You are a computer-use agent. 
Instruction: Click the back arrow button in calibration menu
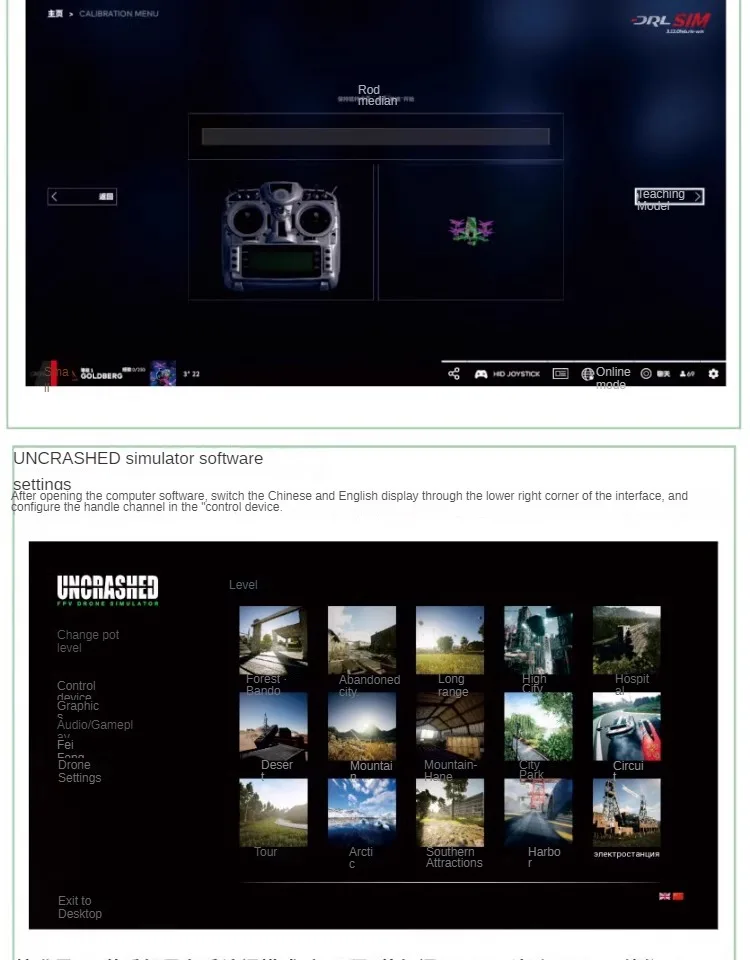(x=82, y=197)
